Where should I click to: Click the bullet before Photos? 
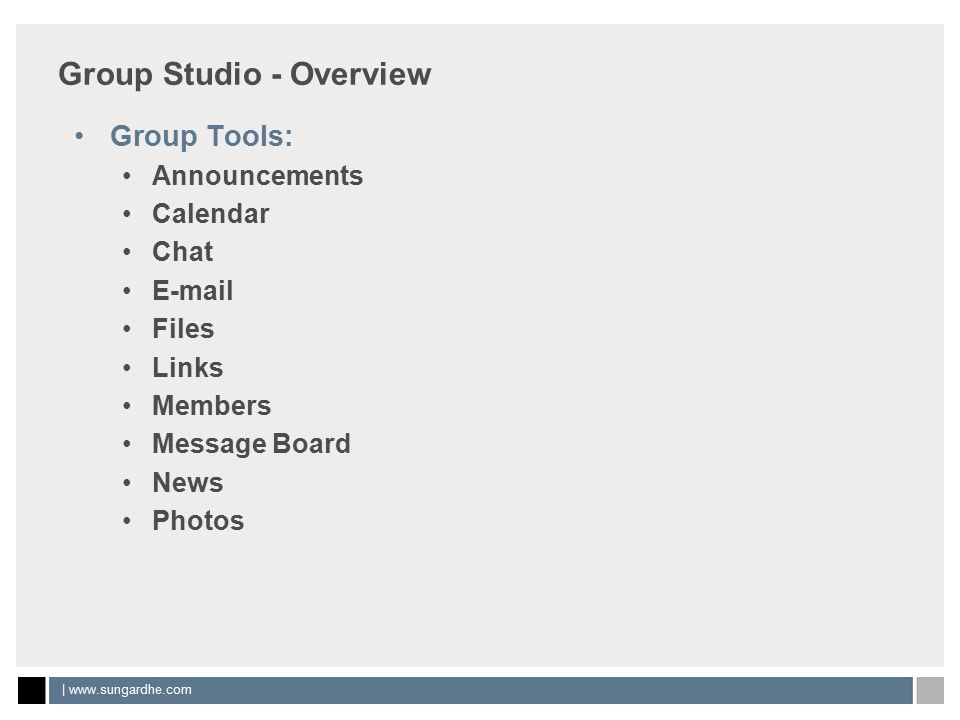127,521
